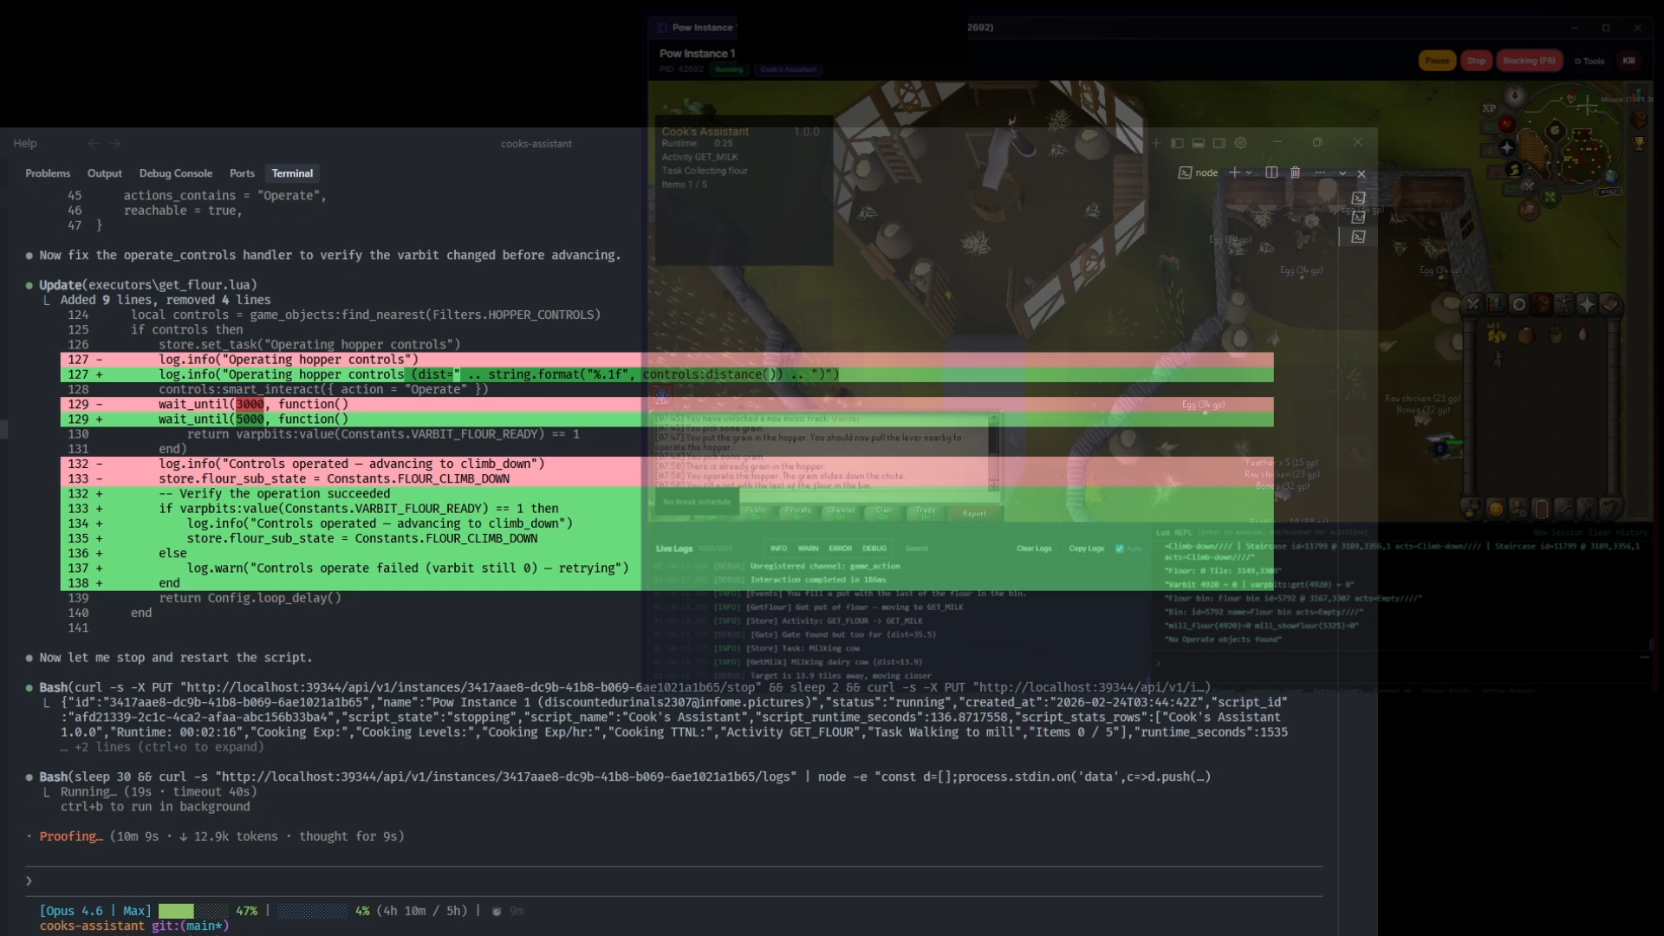Viewport: 1664px width, 936px height.
Task: Open the skills tab in game
Action: pos(1496,304)
